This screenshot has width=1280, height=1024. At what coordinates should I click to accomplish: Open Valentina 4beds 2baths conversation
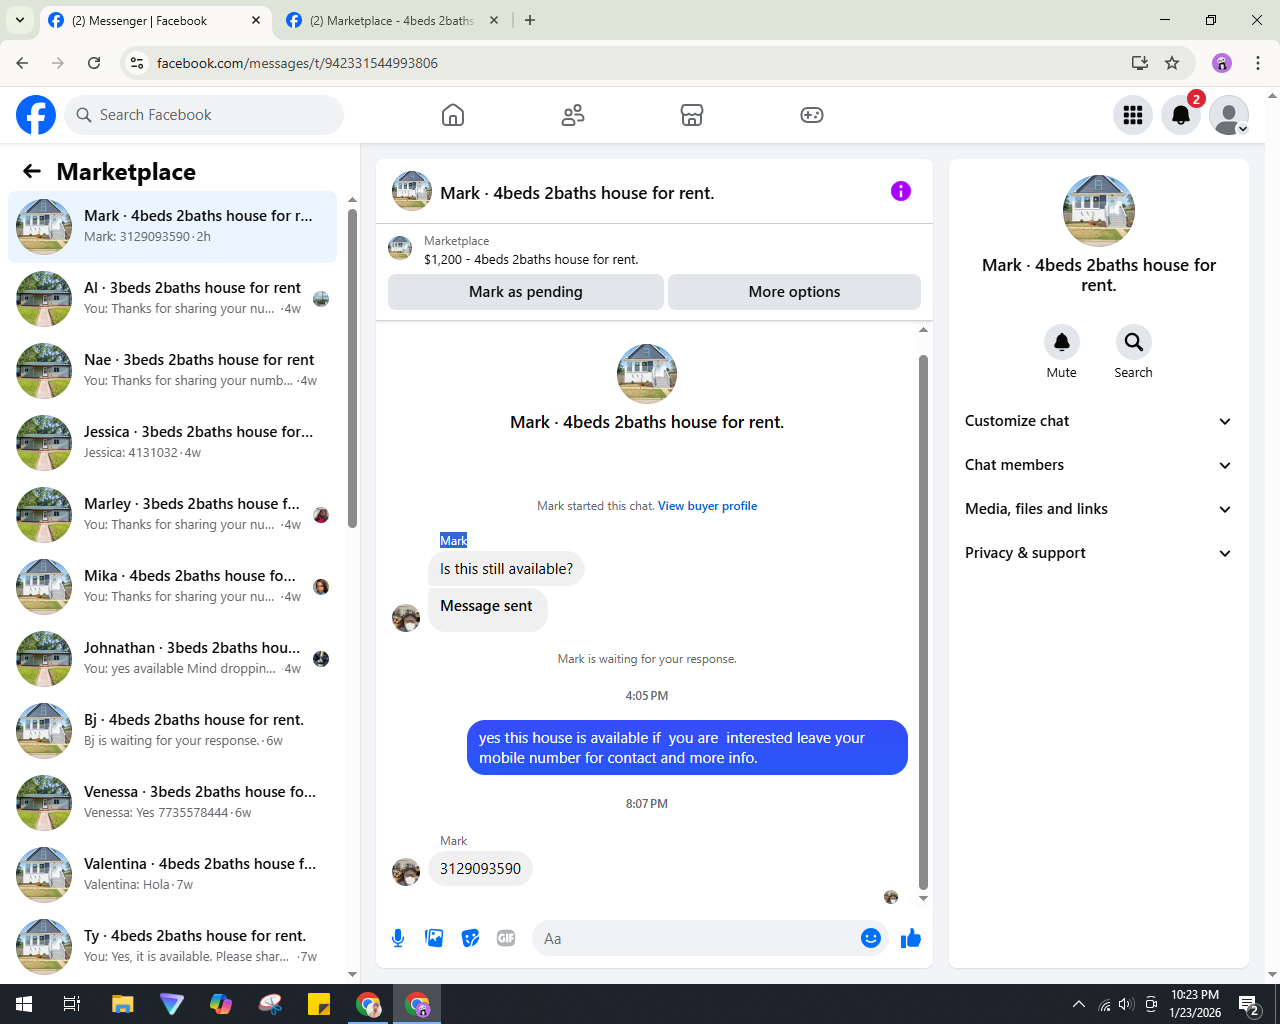coord(172,875)
